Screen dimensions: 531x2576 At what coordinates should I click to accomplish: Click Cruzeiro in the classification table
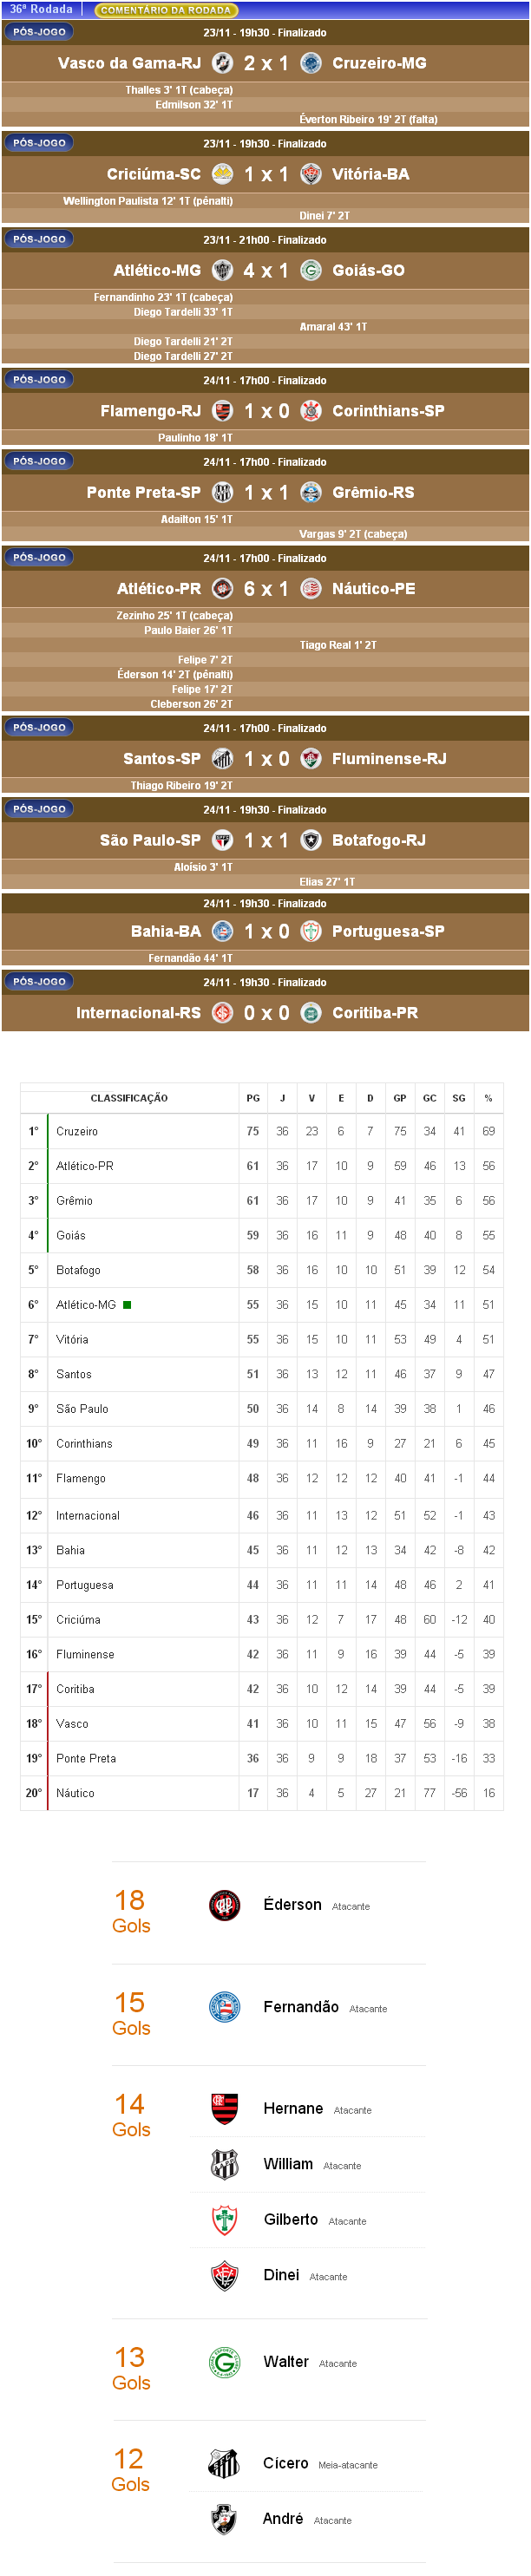pyautogui.click(x=77, y=1131)
